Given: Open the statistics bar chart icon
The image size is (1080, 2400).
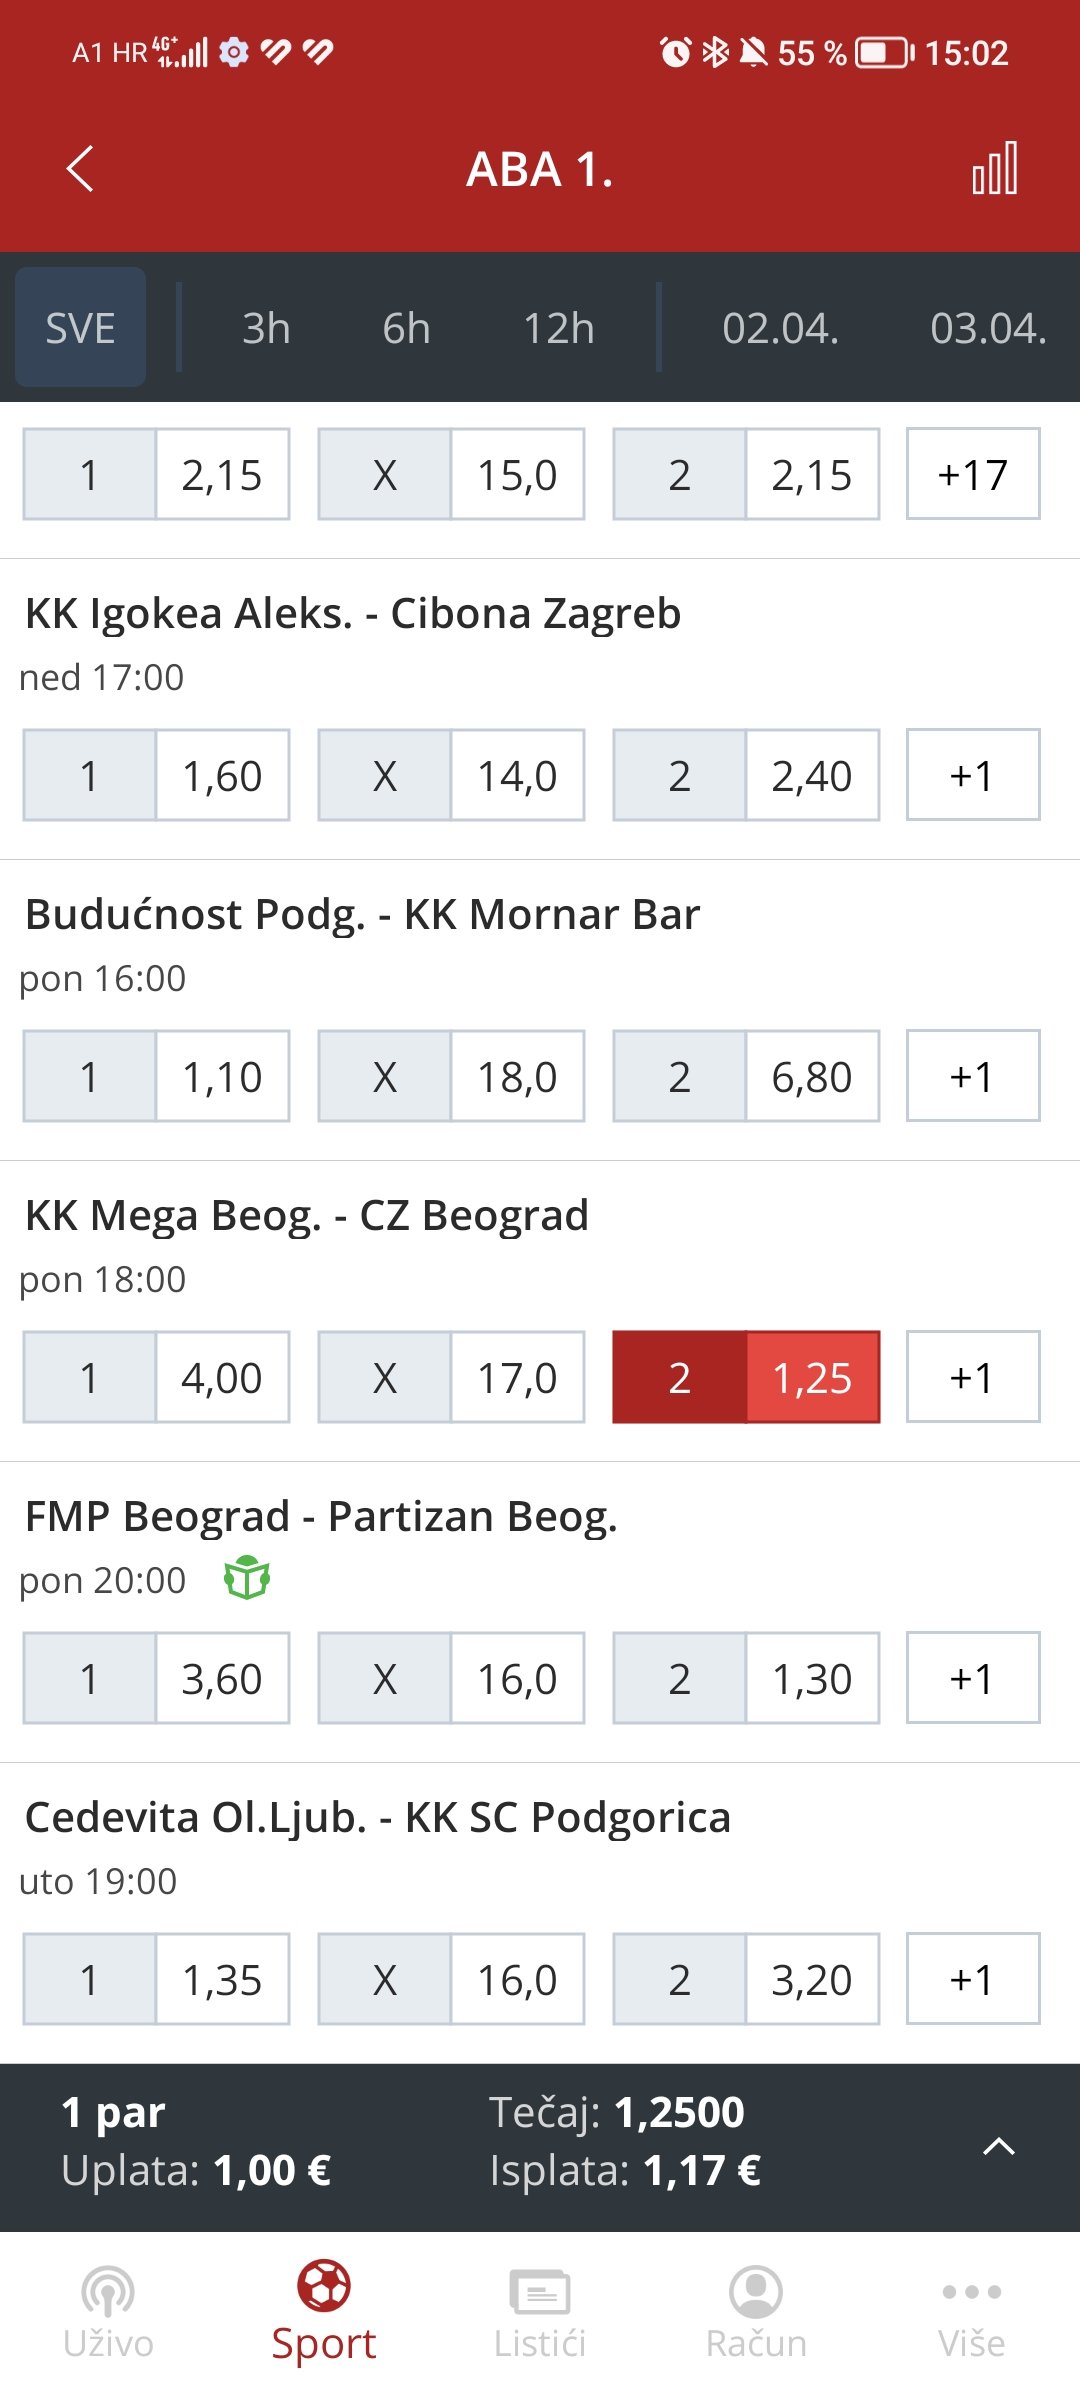Looking at the screenshot, I should point(995,168).
